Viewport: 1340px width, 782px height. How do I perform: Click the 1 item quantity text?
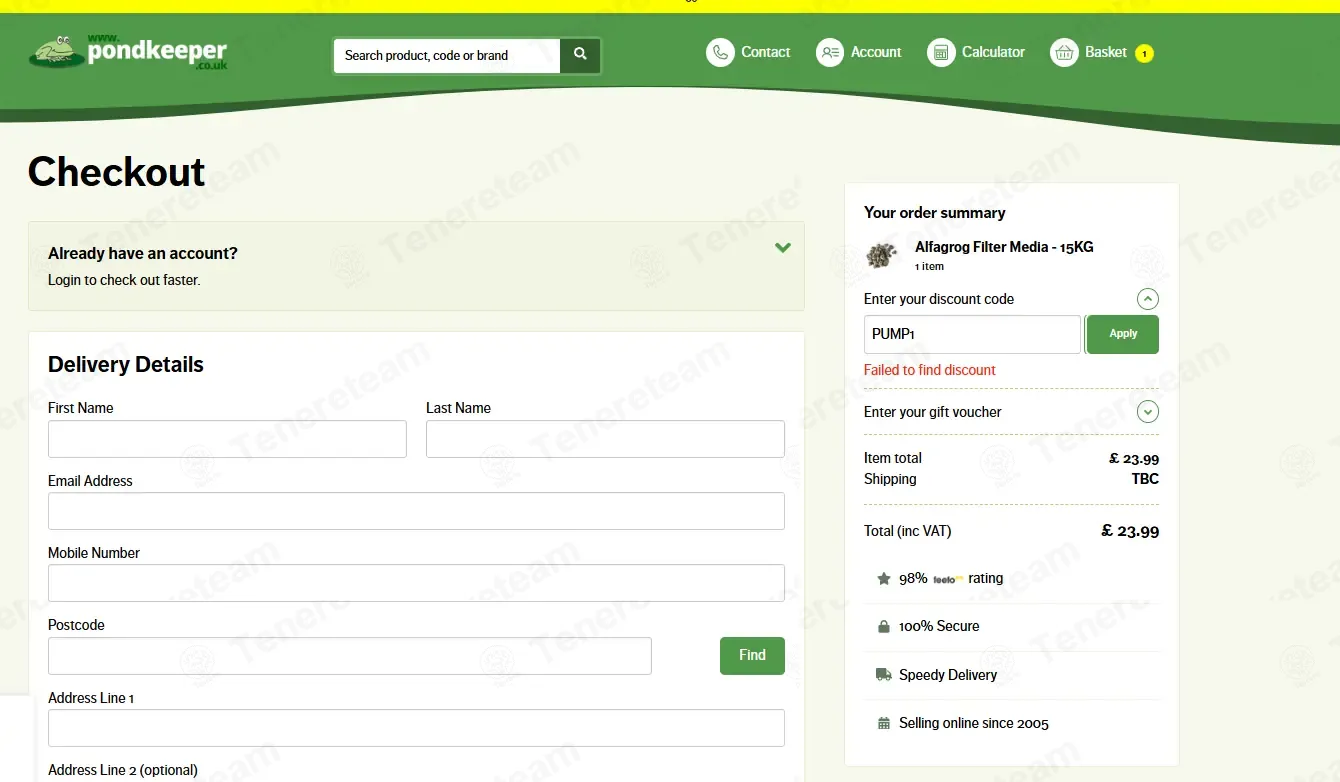click(x=929, y=267)
